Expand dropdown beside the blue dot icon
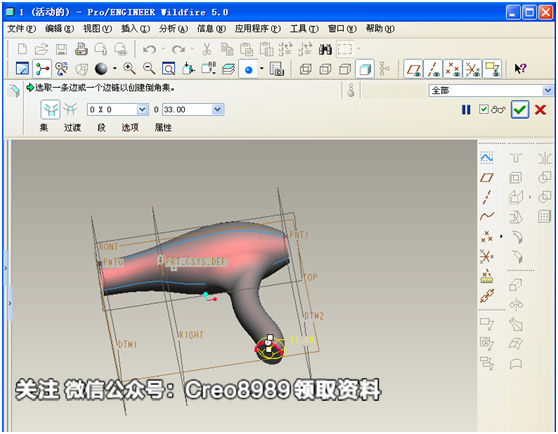558x434 pixels. point(262,68)
